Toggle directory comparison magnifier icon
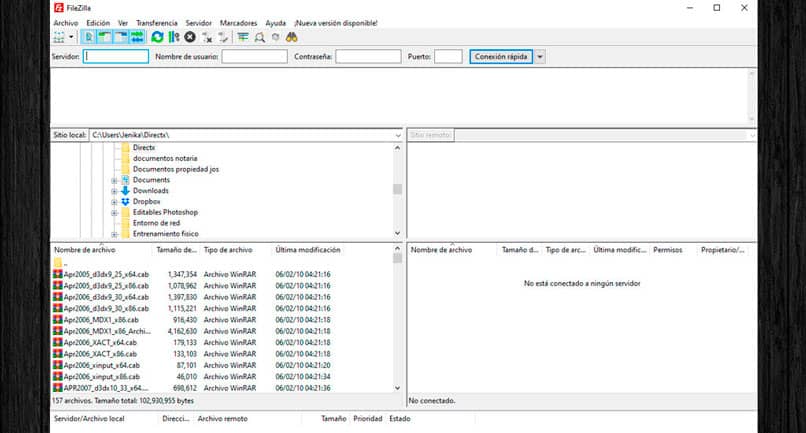Image resolution: width=806 pixels, height=433 pixels. coord(260,37)
